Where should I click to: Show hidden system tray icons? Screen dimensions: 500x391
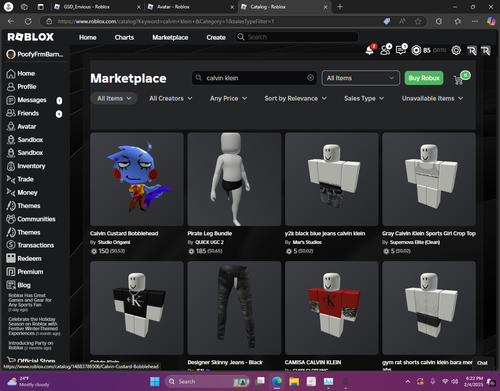[x=407, y=381]
